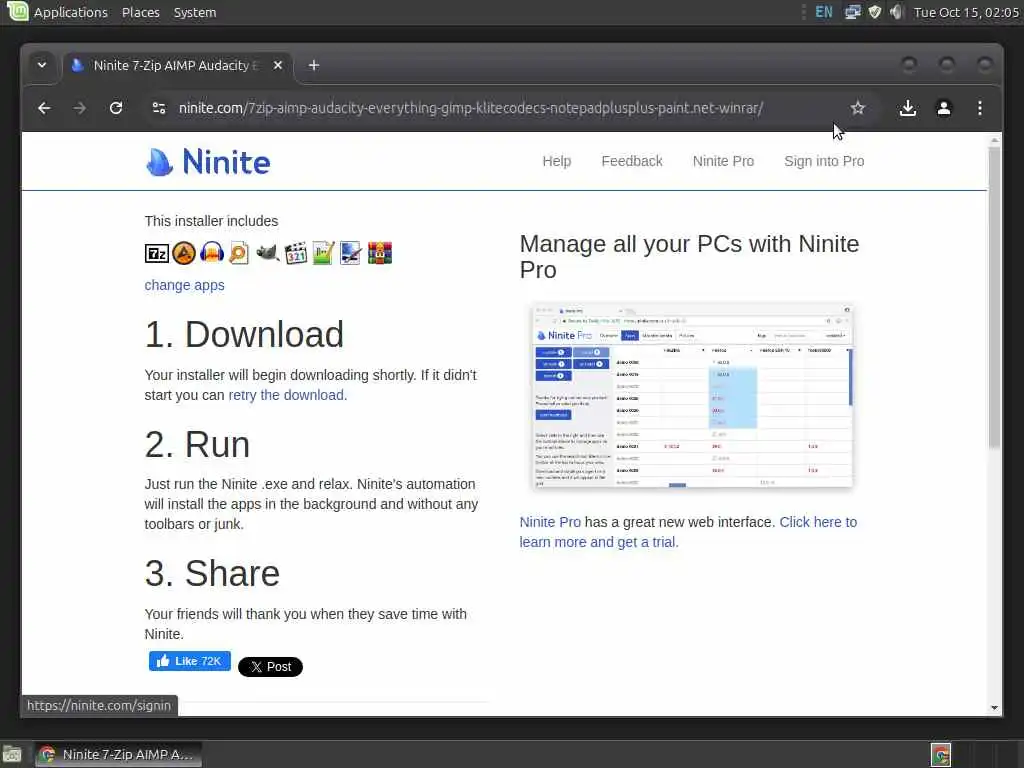This screenshot has height=768, width=1024.
Task: Select the Ninite 7-Zip taskbar window button
Action: pos(118,754)
